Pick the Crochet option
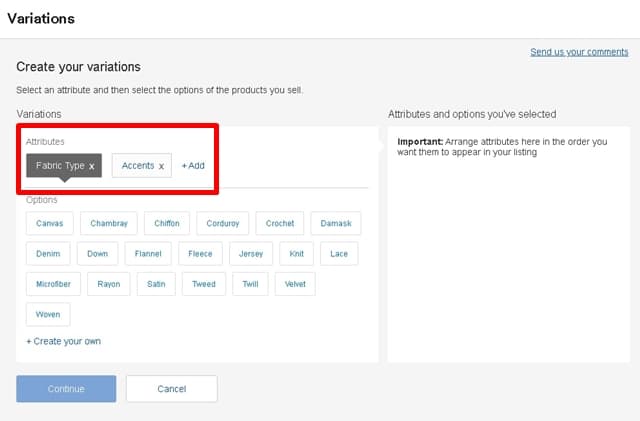 [280, 224]
